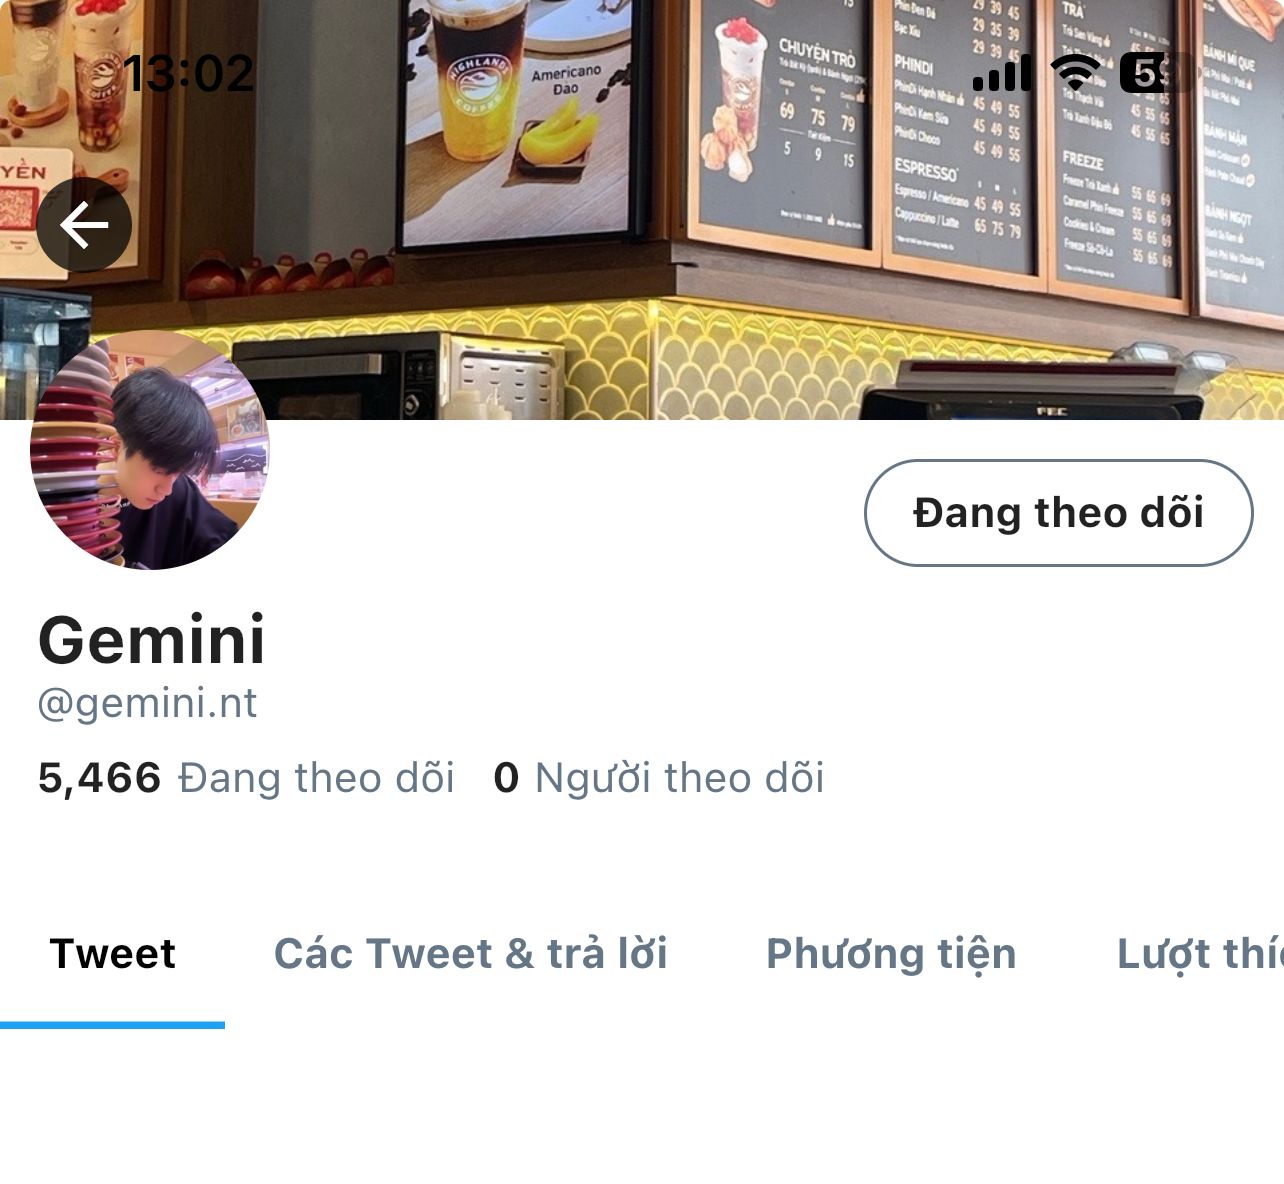
Task: Click the Đang theo dõi follow button
Action: pos(1058,513)
